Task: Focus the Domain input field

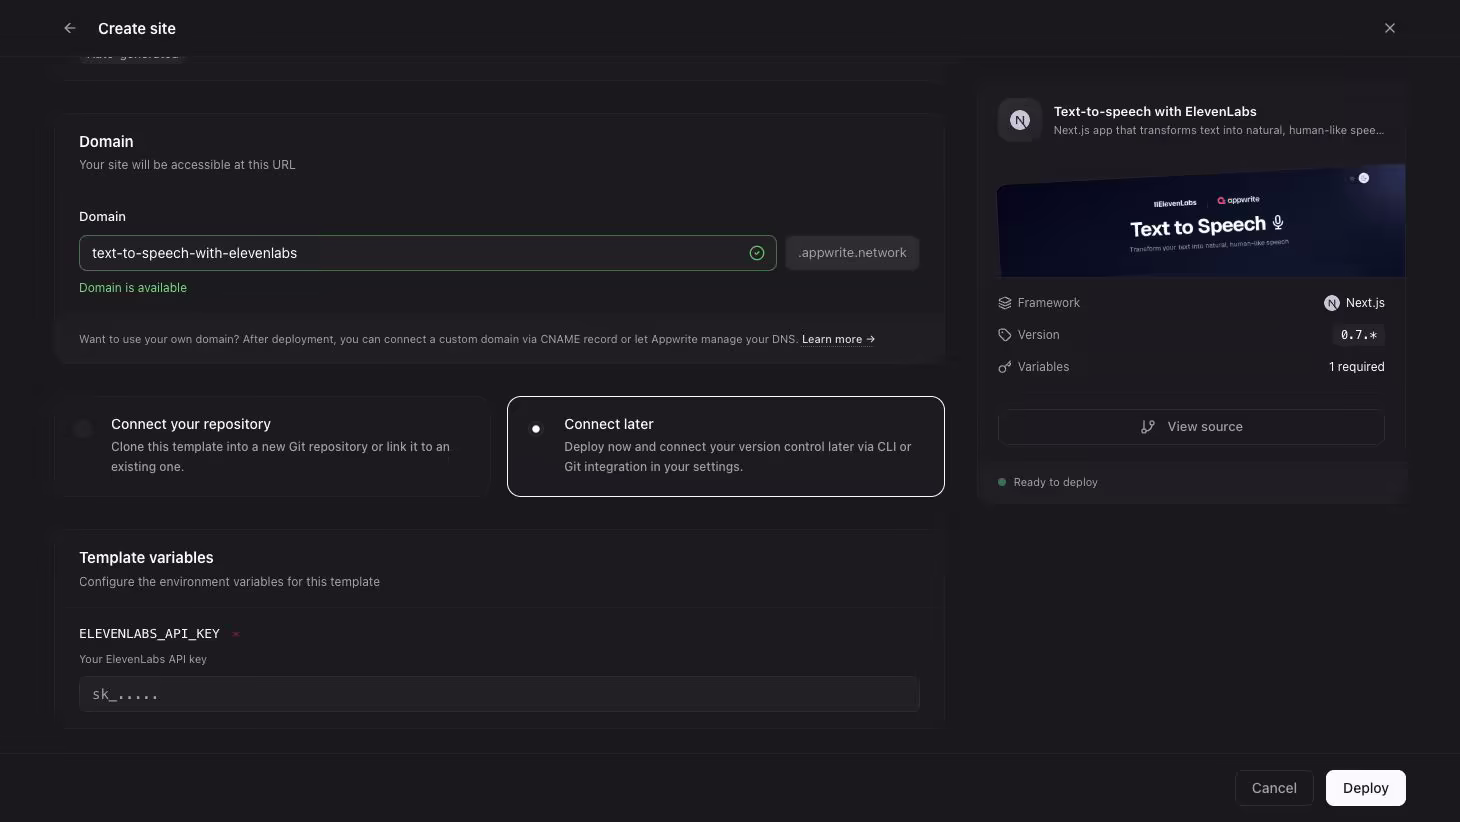Action: click(428, 253)
